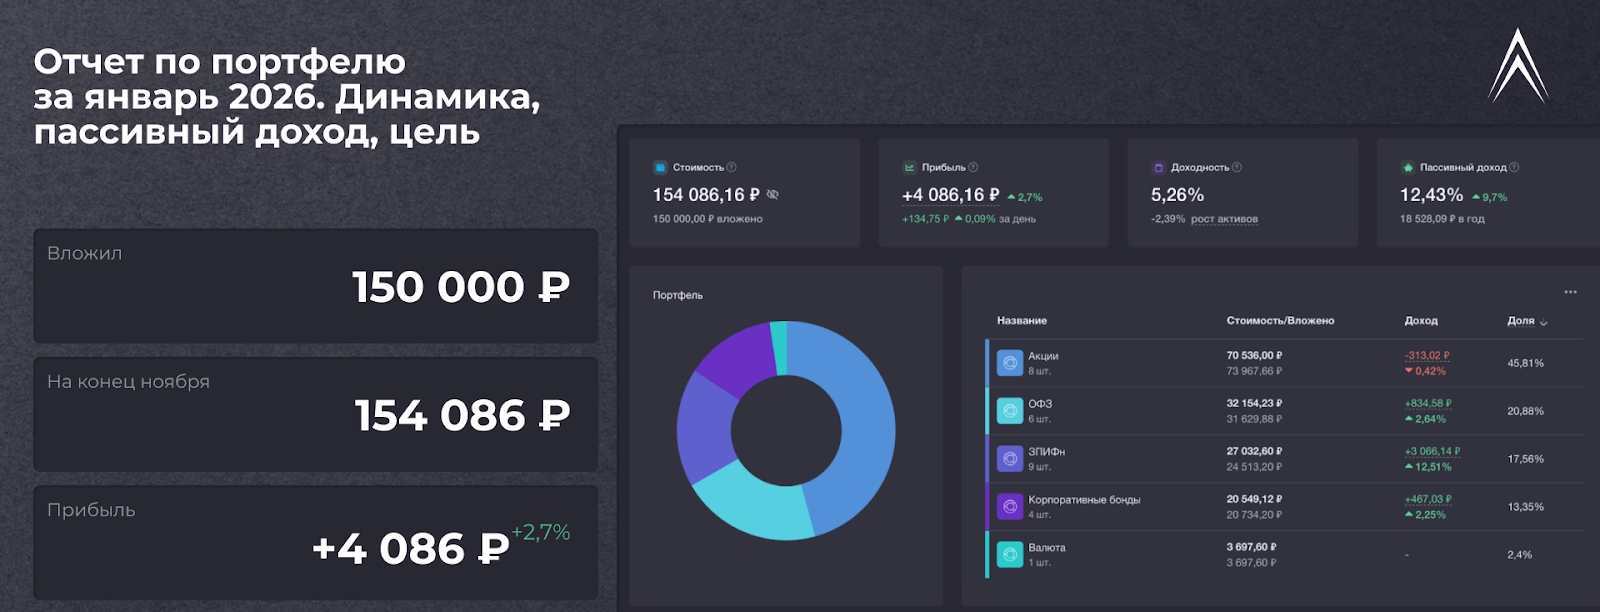Click the Доход column header
The height and width of the screenshot is (612, 1600).
tap(1421, 321)
